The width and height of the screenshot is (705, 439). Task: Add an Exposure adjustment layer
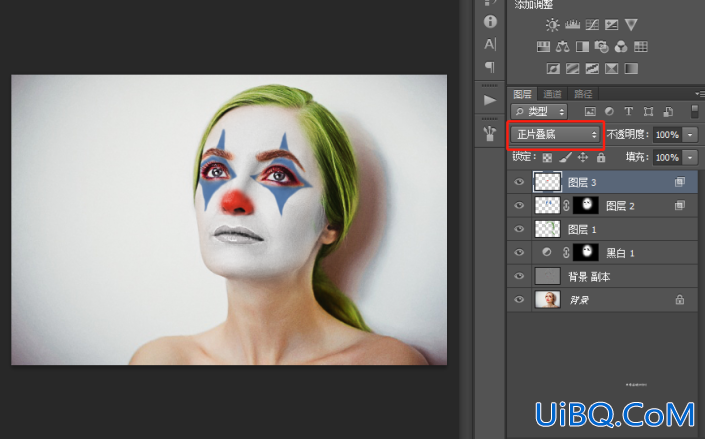coord(611,25)
